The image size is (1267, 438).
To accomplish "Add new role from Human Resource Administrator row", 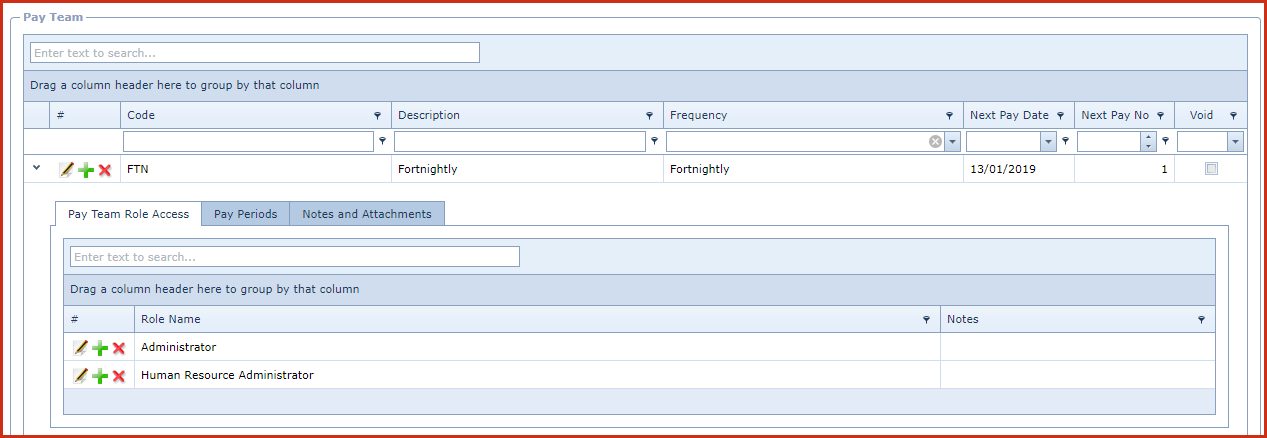I will click(x=100, y=376).
